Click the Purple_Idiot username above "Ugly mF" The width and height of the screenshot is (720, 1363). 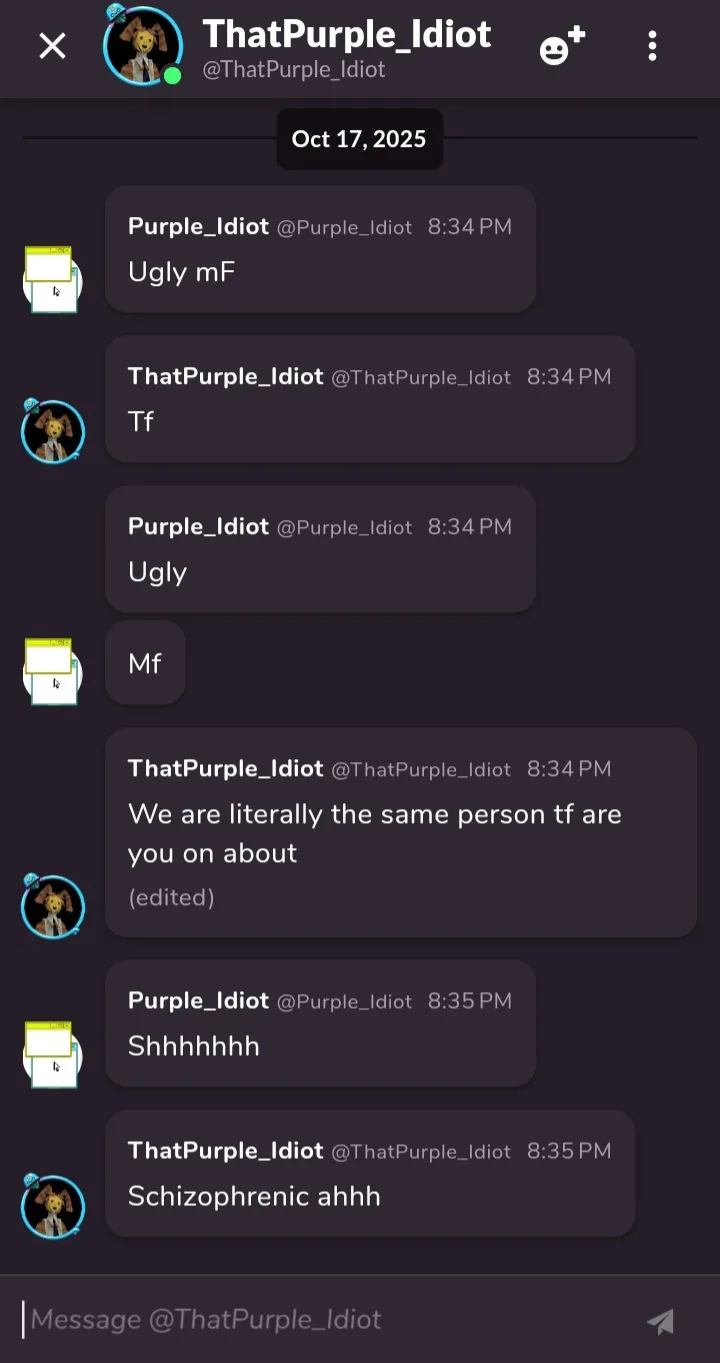click(198, 227)
